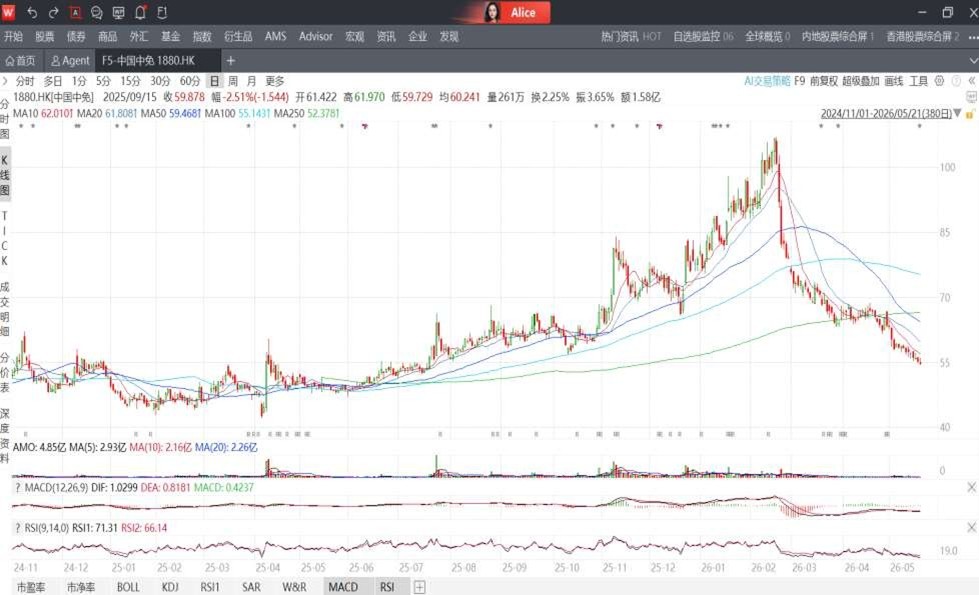Select the BOLL indicator button
979x595 pixels.
pos(128,587)
